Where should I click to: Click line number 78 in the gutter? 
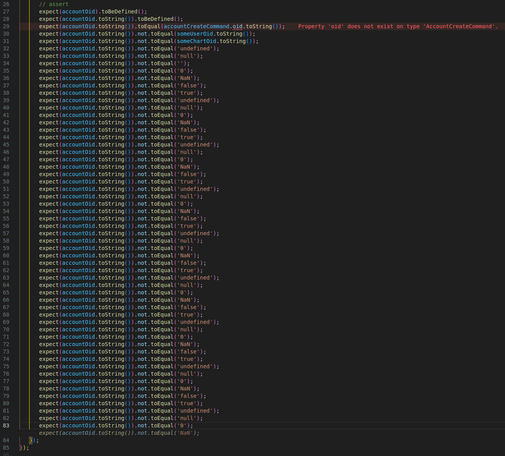point(6,389)
